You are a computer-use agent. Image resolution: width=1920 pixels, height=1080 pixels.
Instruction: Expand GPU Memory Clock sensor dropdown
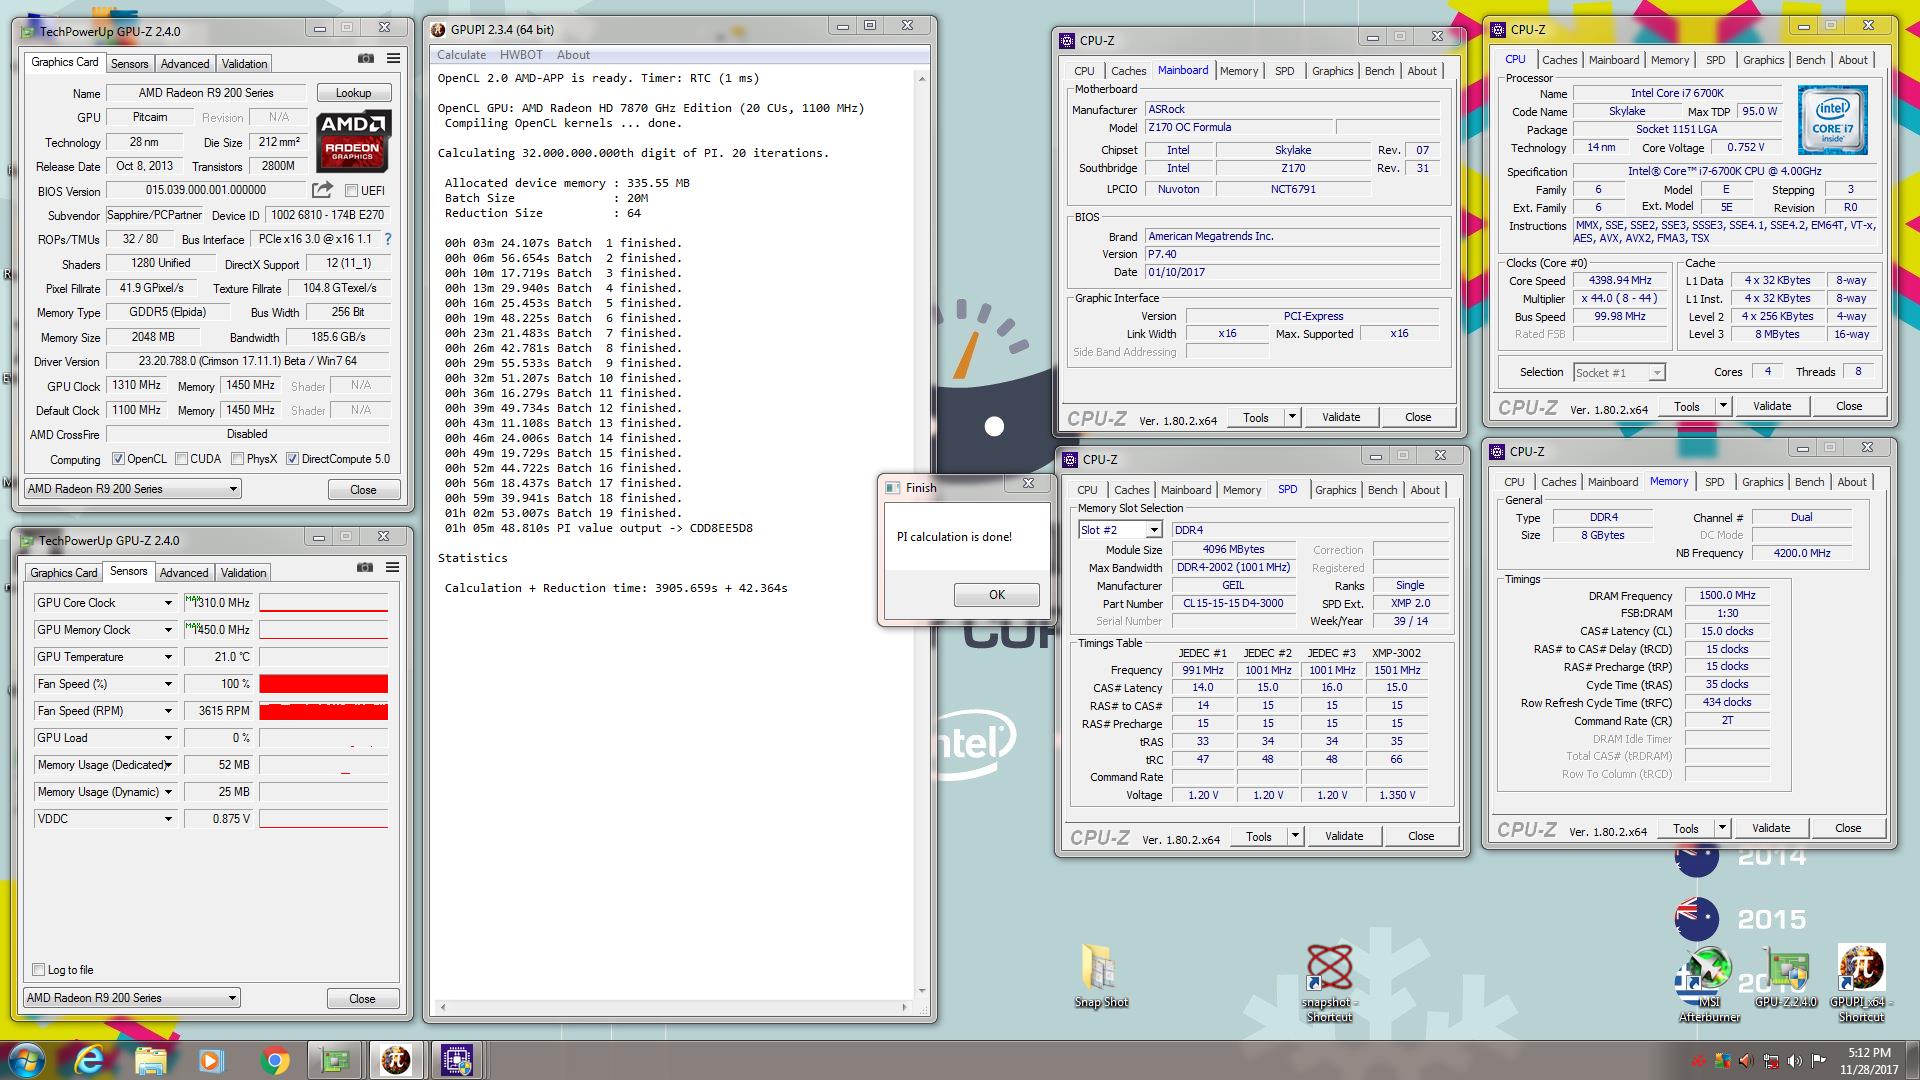click(x=168, y=630)
